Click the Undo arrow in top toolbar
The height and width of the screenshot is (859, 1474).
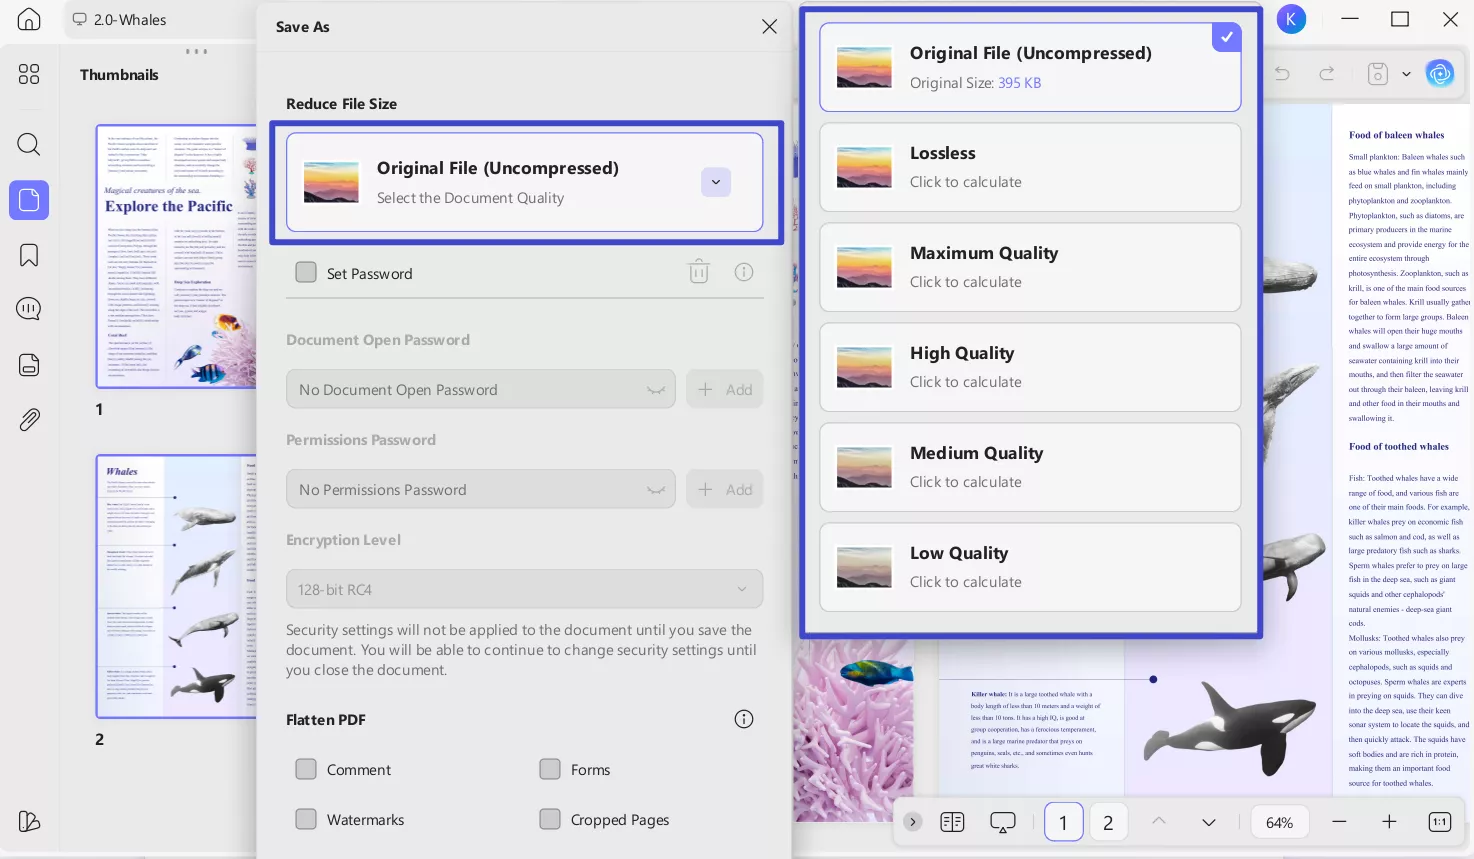click(1282, 74)
